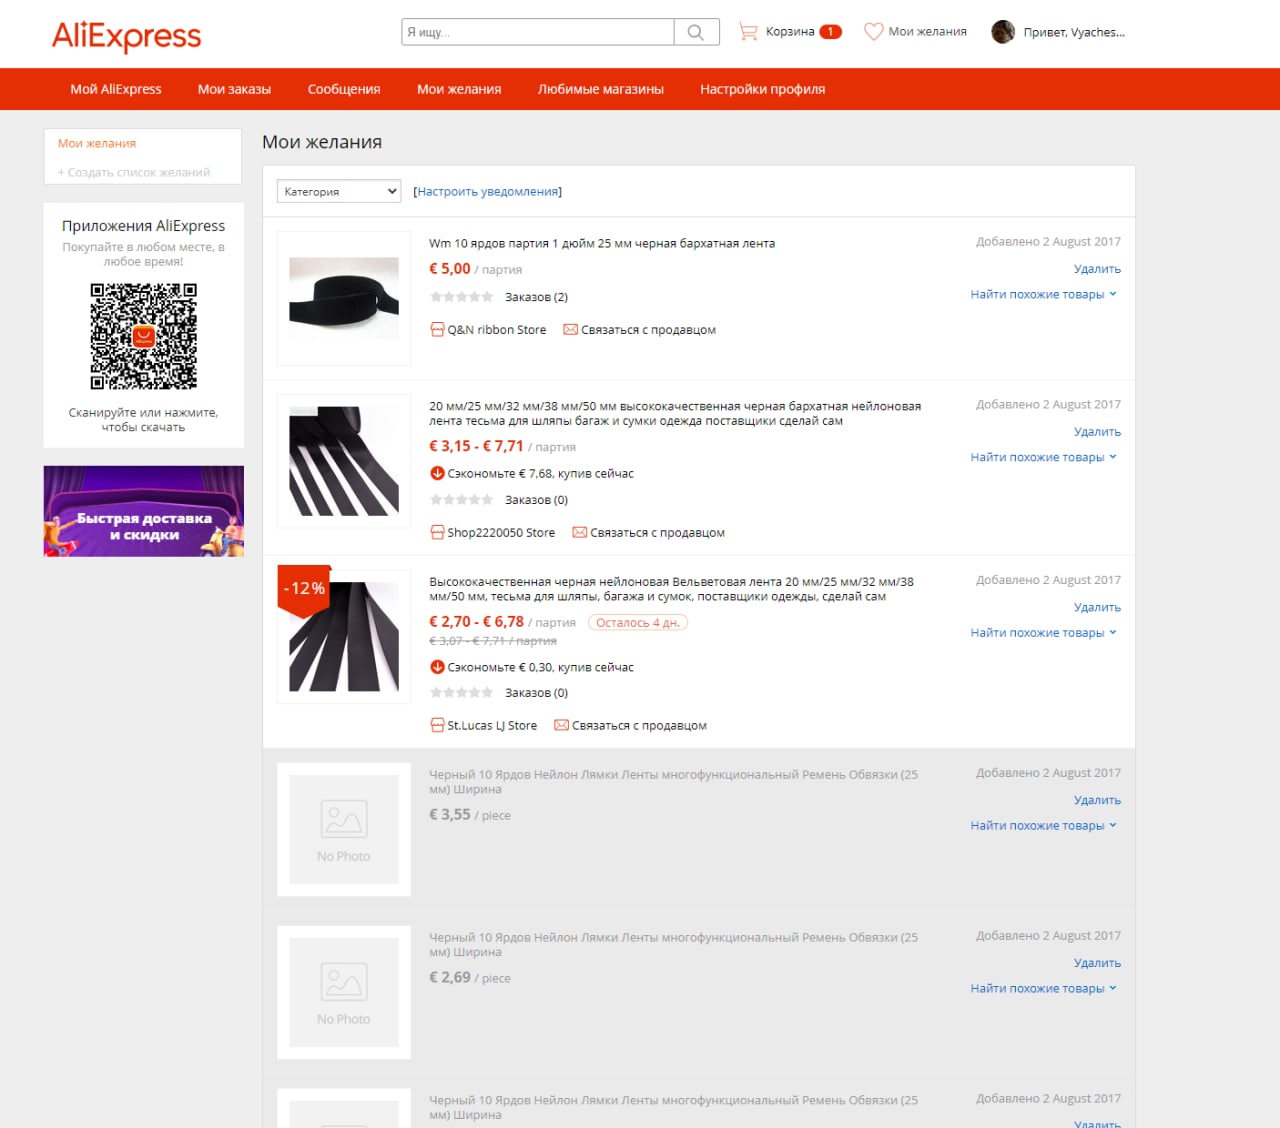
Task: Open Любимые магазины menu item
Action: pyautogui.click(x=601, y=89)
